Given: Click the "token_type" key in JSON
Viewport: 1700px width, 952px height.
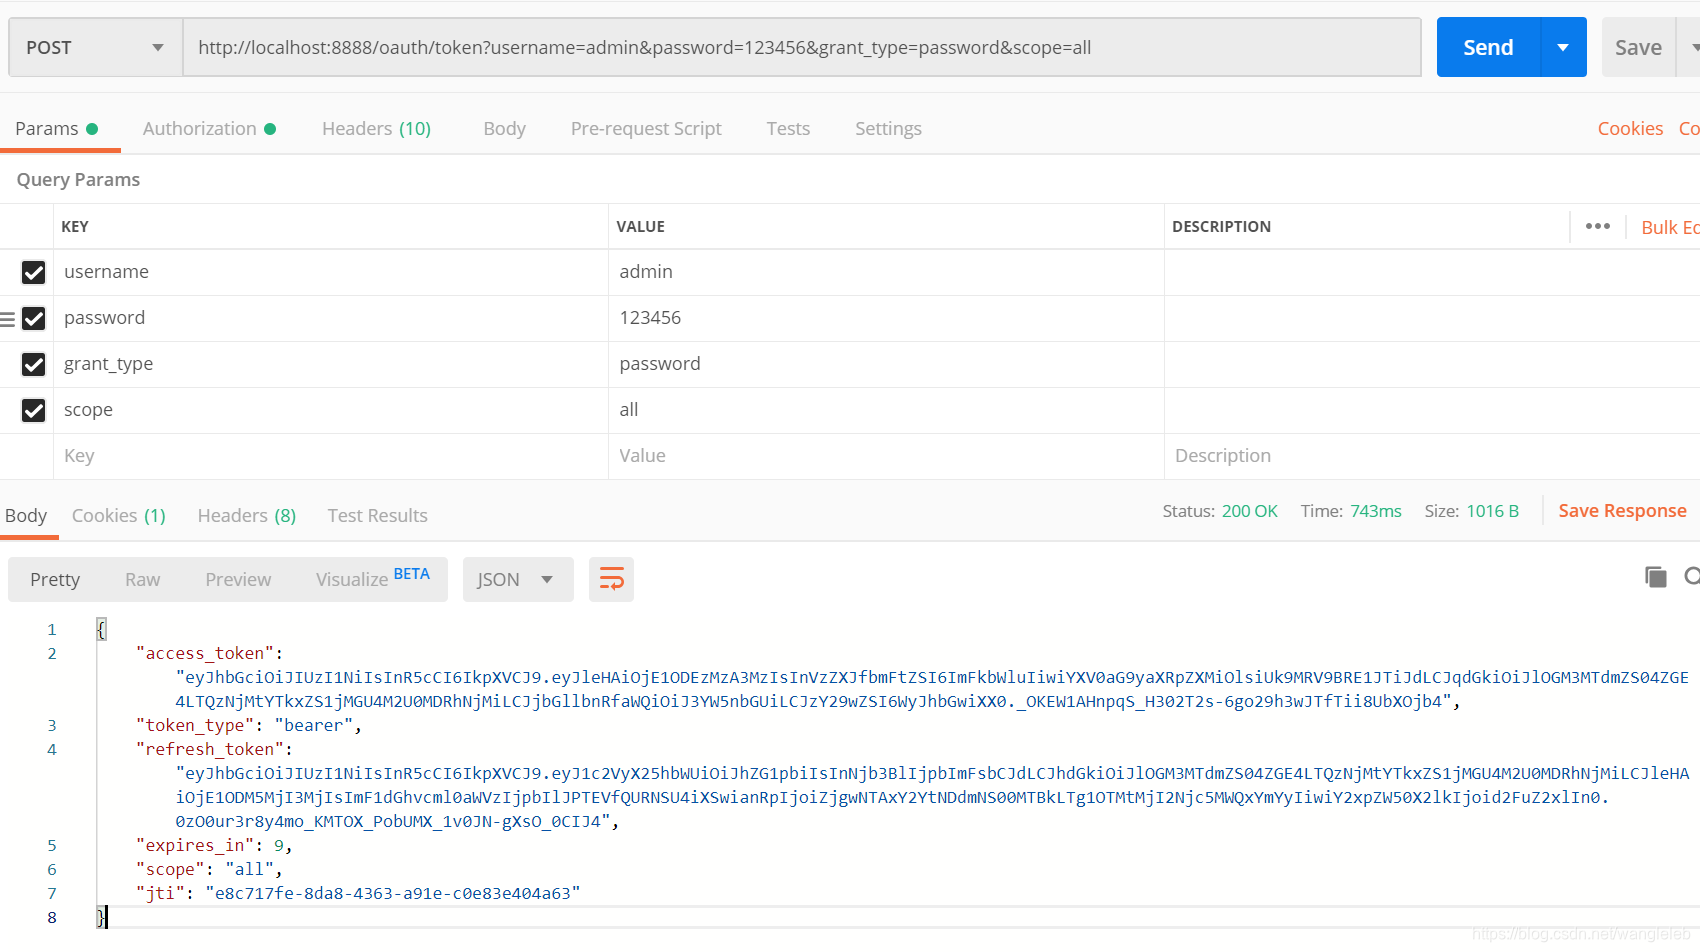Looking at the screenshot, I should [195, 725].
